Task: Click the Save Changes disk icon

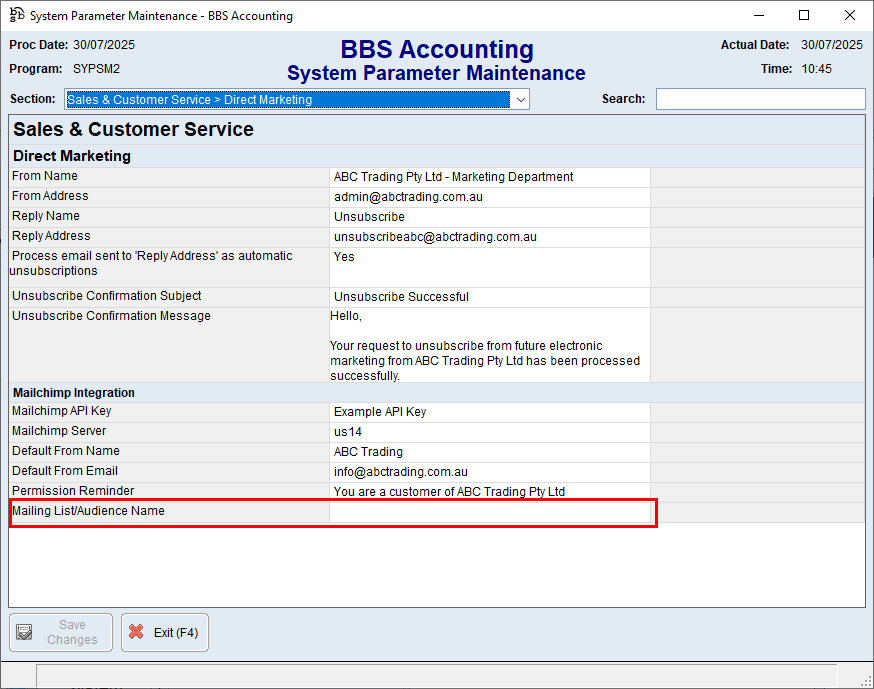Action: [25, 633]
